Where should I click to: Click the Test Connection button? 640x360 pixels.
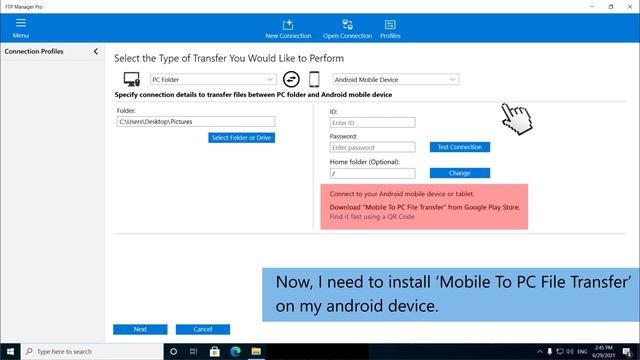pos(460,147)
